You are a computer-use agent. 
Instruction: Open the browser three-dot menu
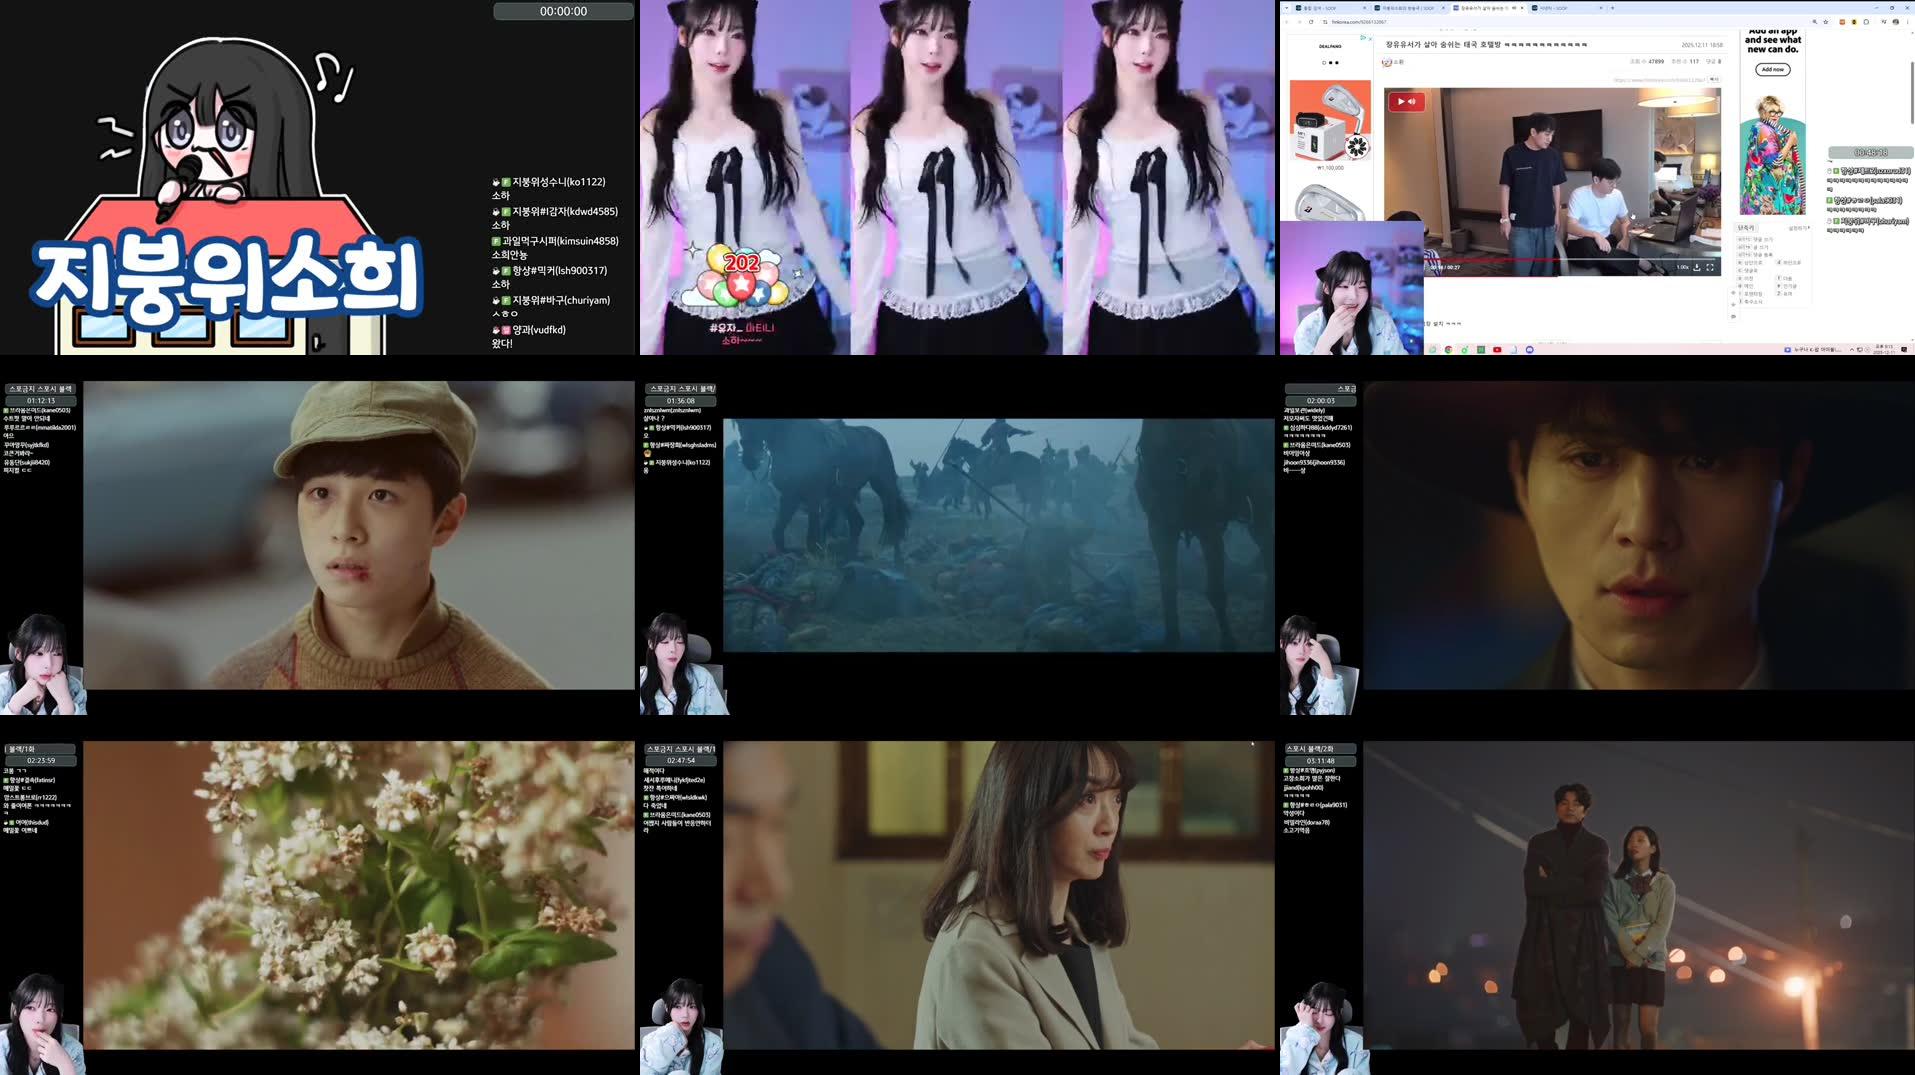click(x=1906, y=21)
